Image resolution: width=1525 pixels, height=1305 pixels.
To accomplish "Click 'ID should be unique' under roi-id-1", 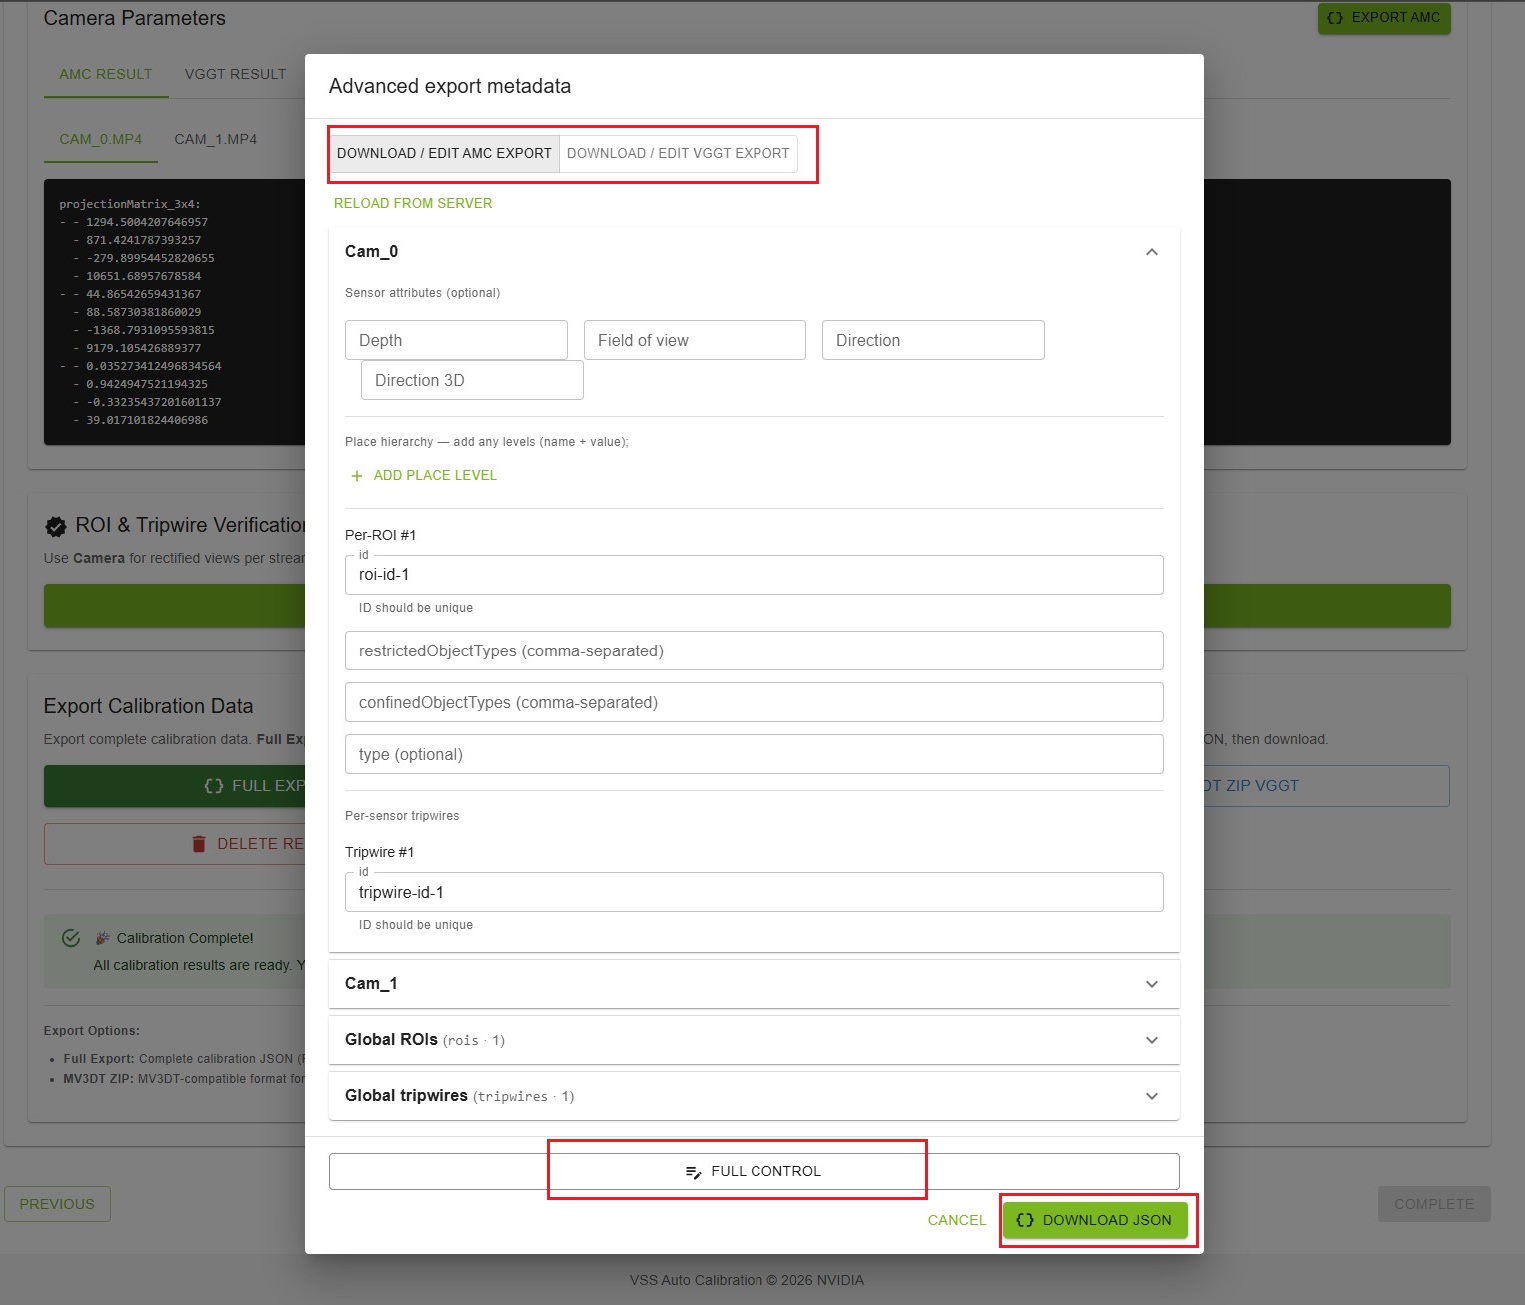I will (416, 608).
